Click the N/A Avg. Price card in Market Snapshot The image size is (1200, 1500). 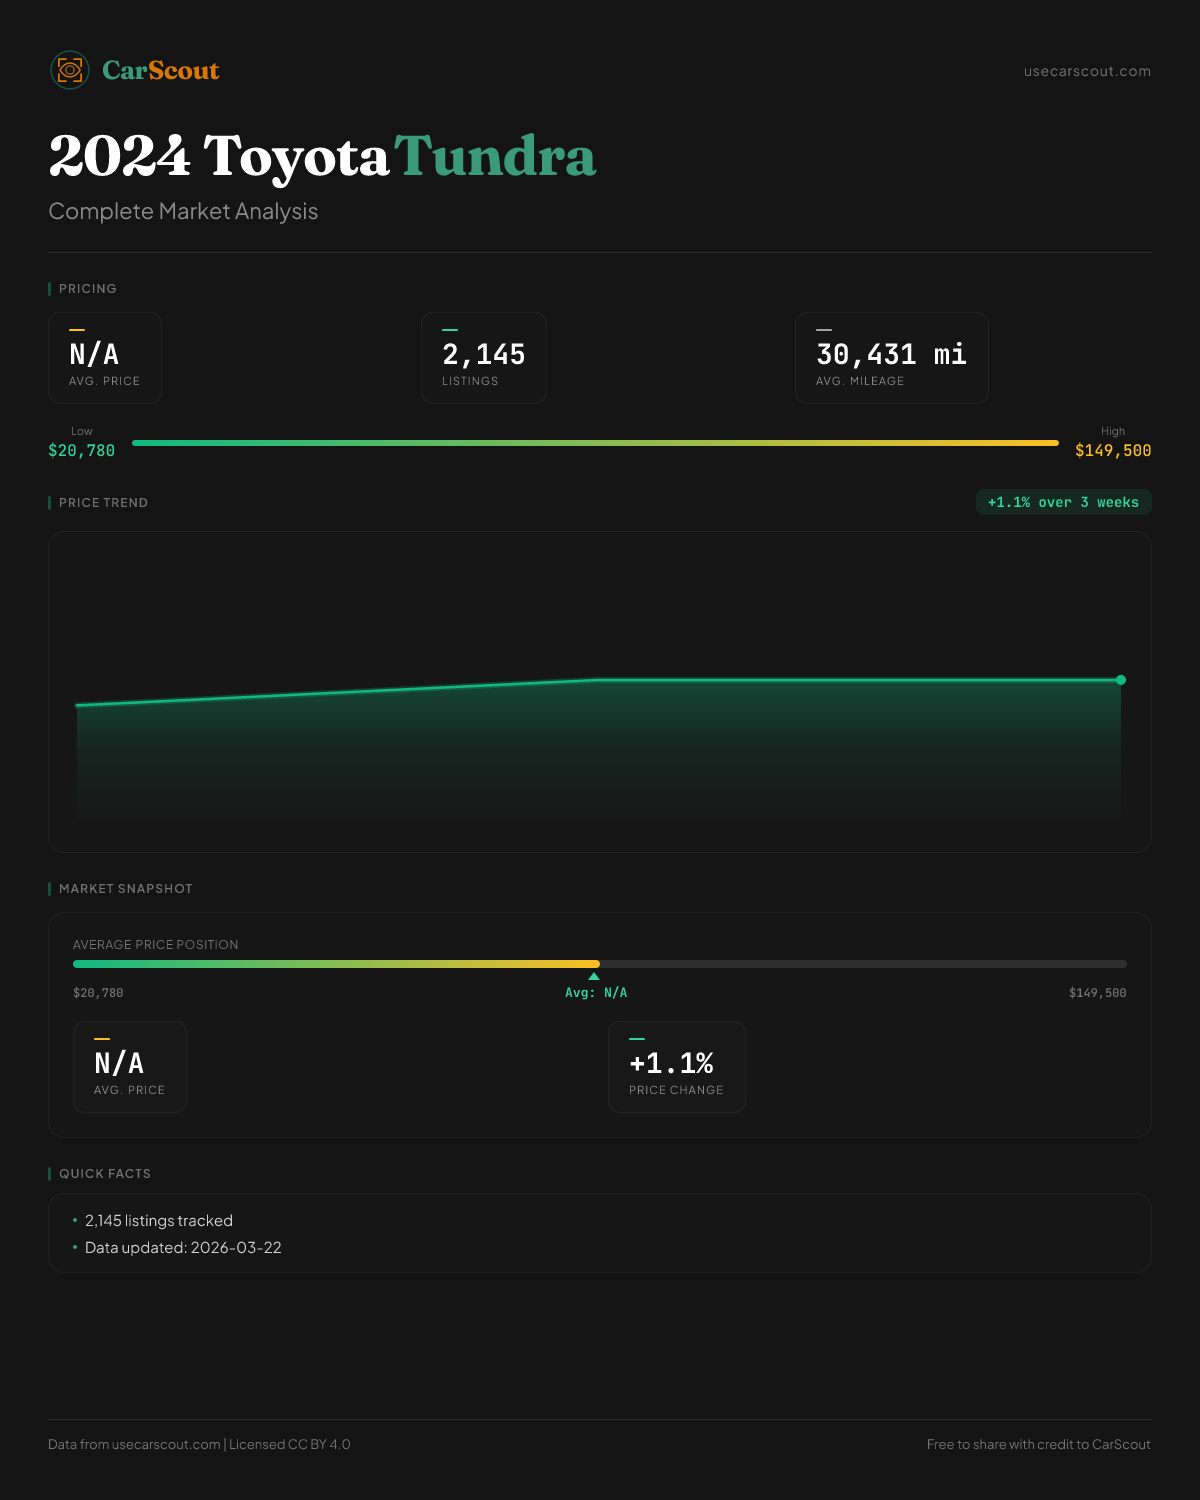tap(130, 1067)
